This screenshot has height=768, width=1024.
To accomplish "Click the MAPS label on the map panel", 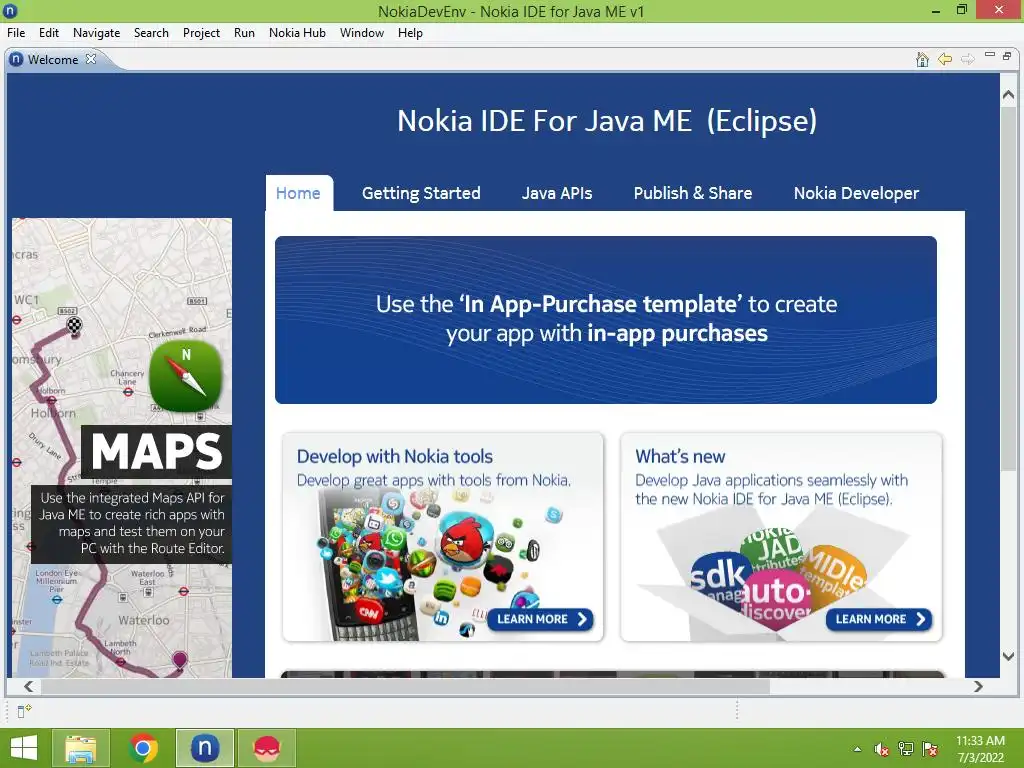I will coord(157,451).
